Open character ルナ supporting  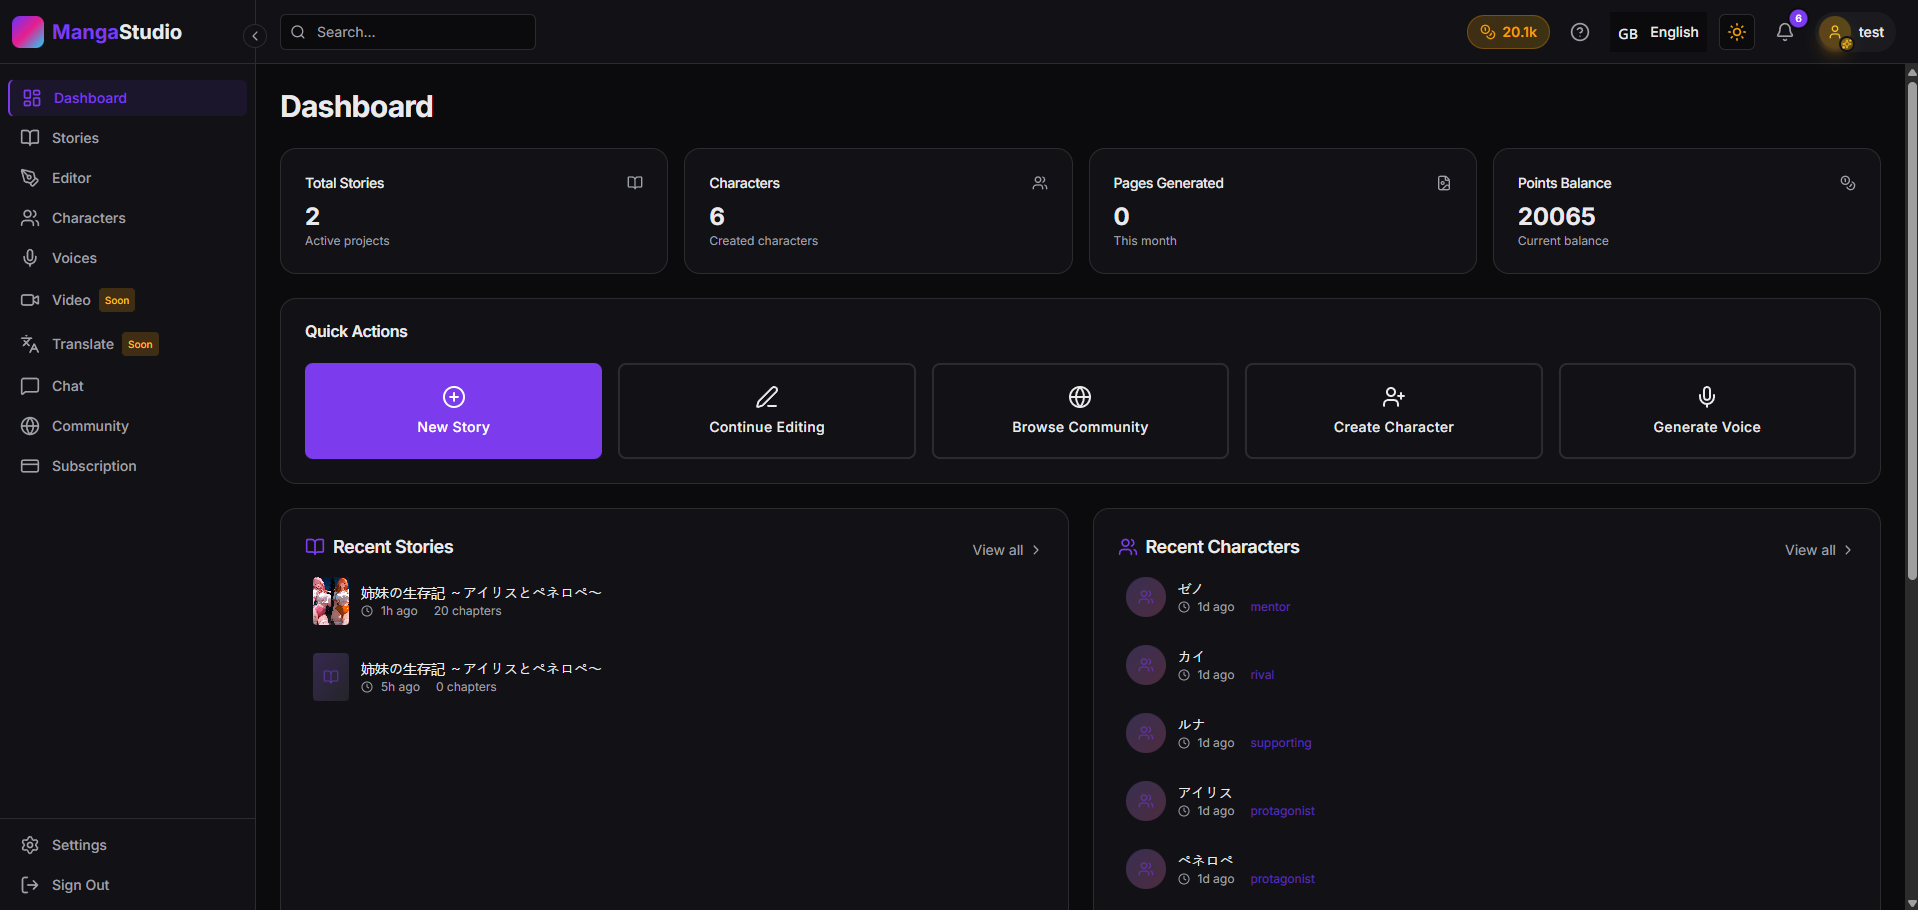coord(1486,733)
